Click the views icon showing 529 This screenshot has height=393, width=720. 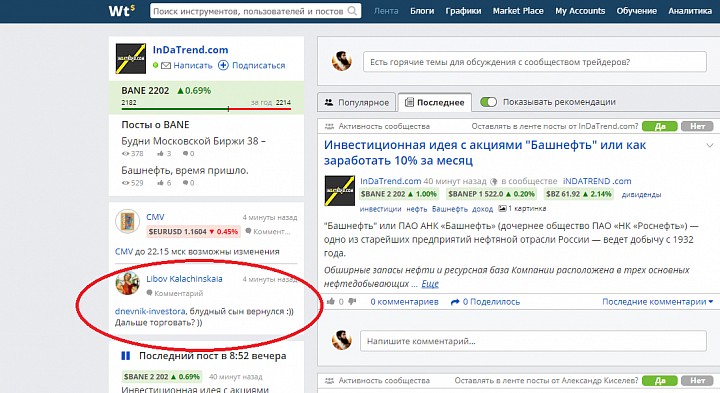(x=125, y=183)
